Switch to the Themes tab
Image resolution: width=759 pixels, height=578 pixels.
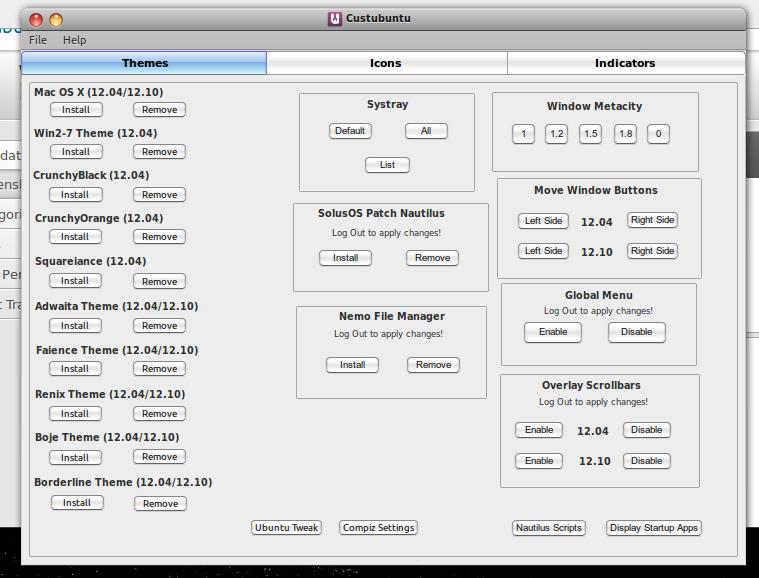pos(144,63)
